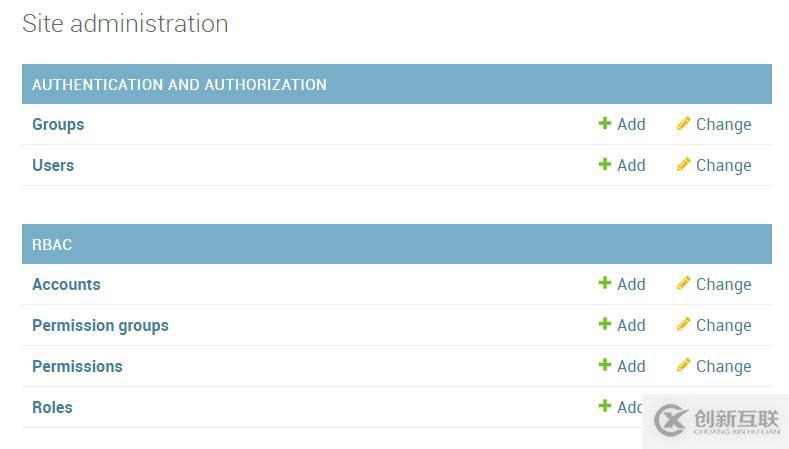Click the pencil icon for Permission groups
Viewport: 789px width, 449px height.
click(684, 325)
